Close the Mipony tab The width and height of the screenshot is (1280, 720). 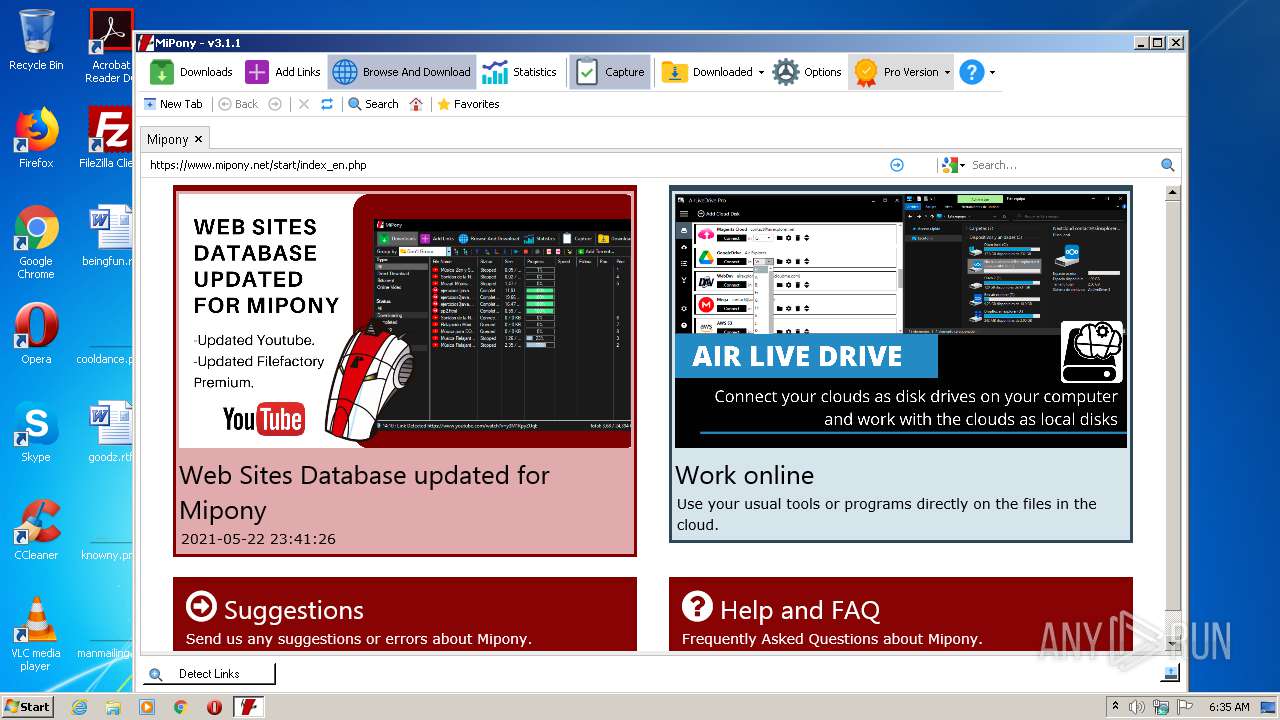click(198, 139)
